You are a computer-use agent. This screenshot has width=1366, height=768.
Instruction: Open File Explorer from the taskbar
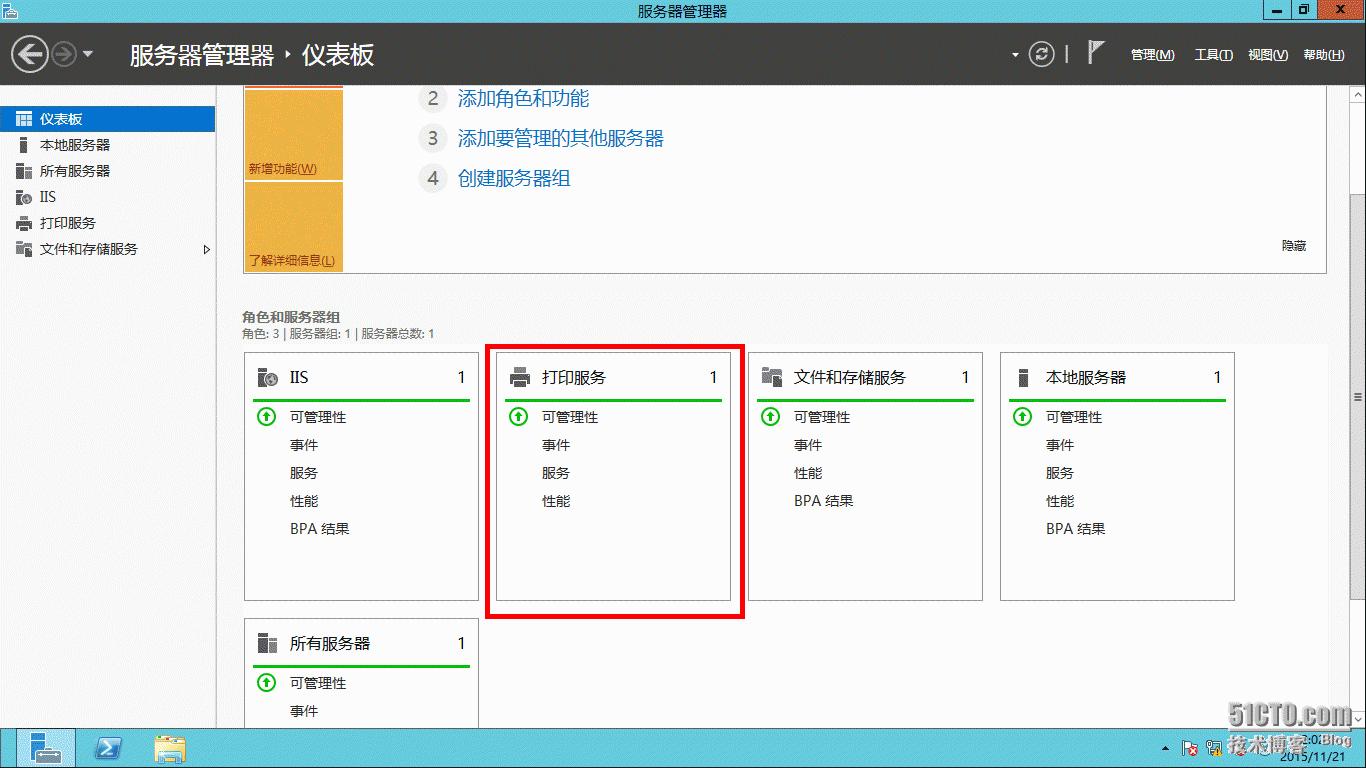pyautogui.click(x=169, y=747)
